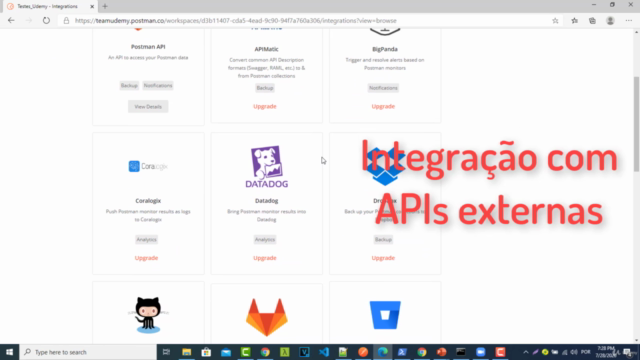Viewport: 640px width, 360px height.
Task: Open a new browser tab
Action: point(105,6)
